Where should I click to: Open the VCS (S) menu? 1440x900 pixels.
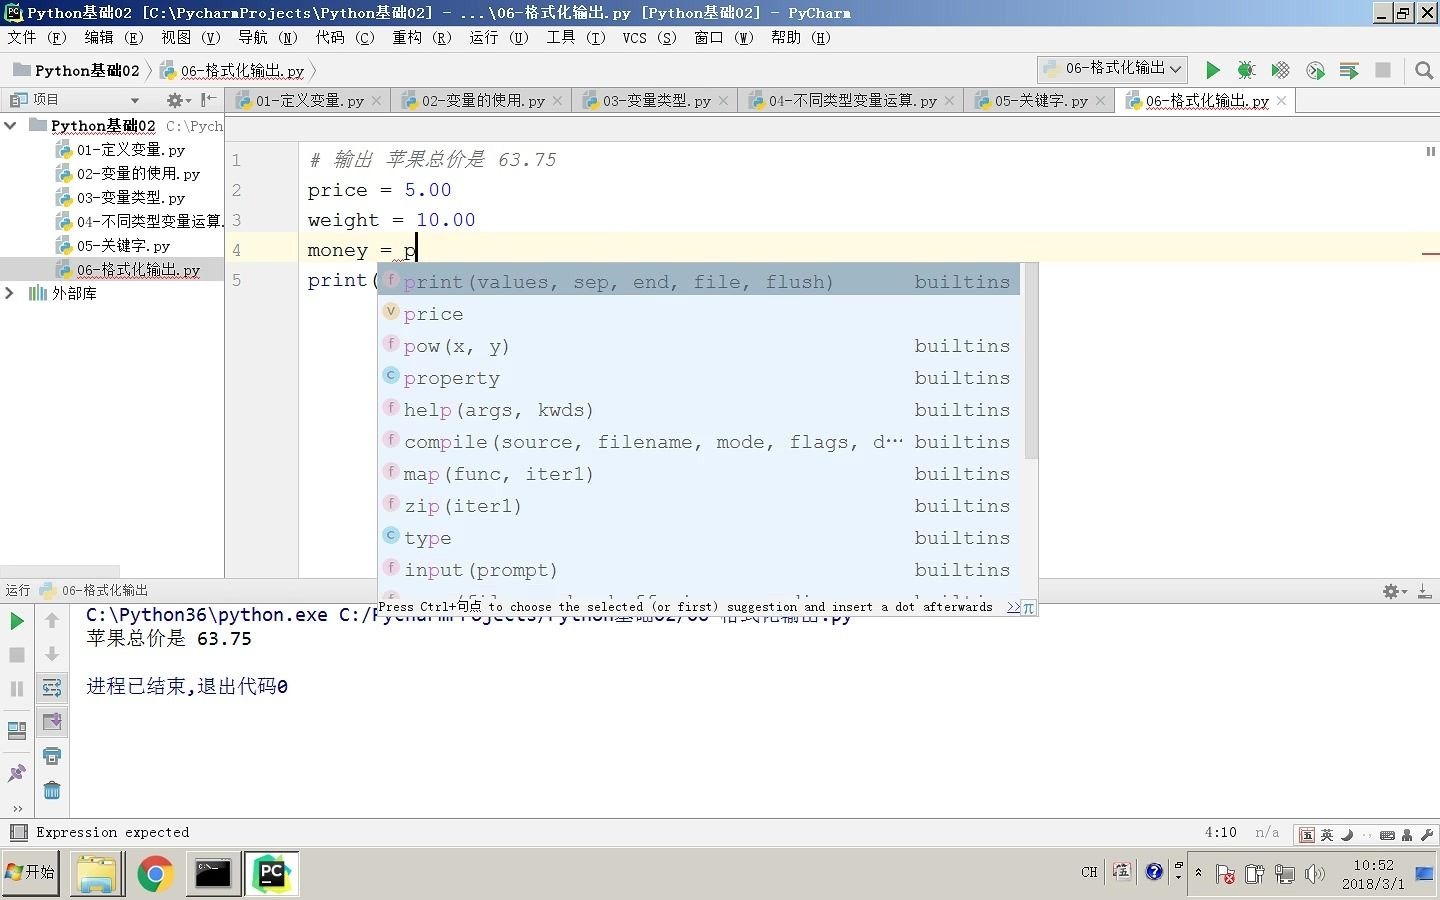coord(650,38)
